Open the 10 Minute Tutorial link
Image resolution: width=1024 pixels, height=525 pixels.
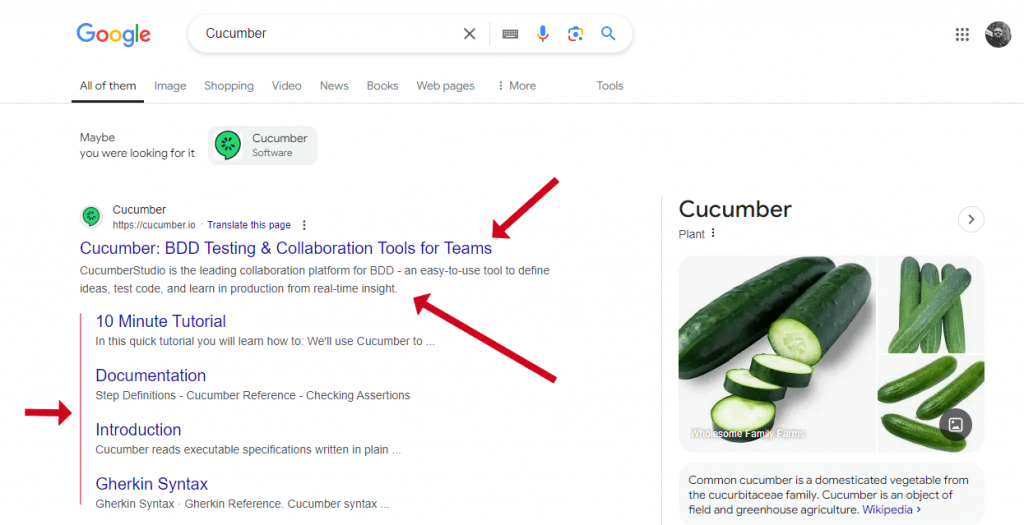(x=161, y=321)
